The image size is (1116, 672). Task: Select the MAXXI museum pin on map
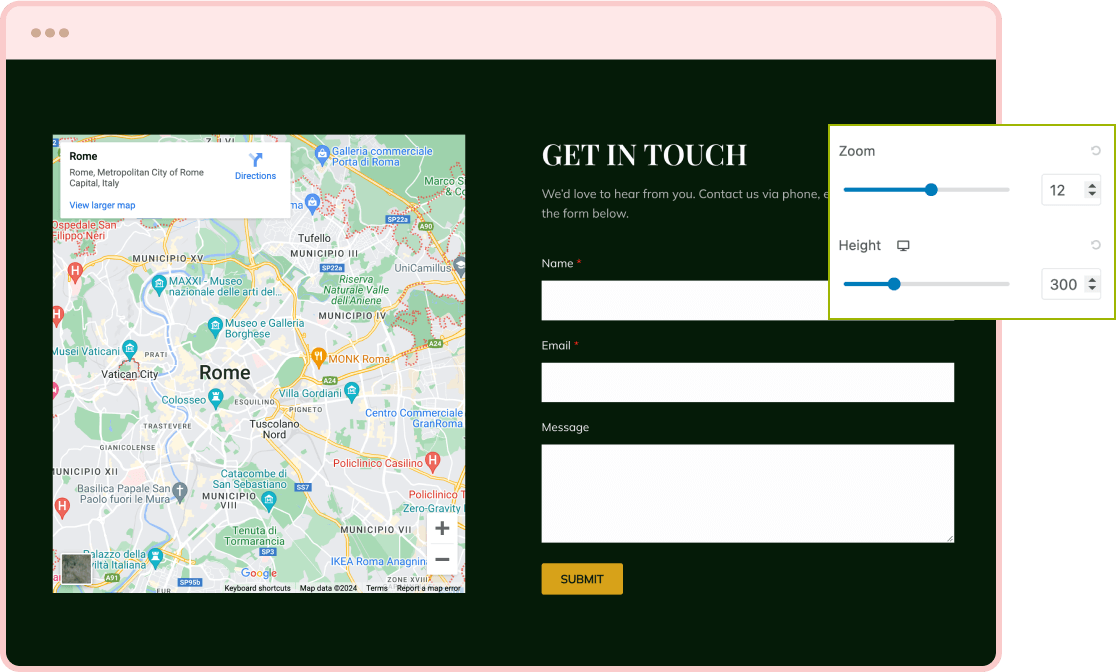(x=159, y=285)
